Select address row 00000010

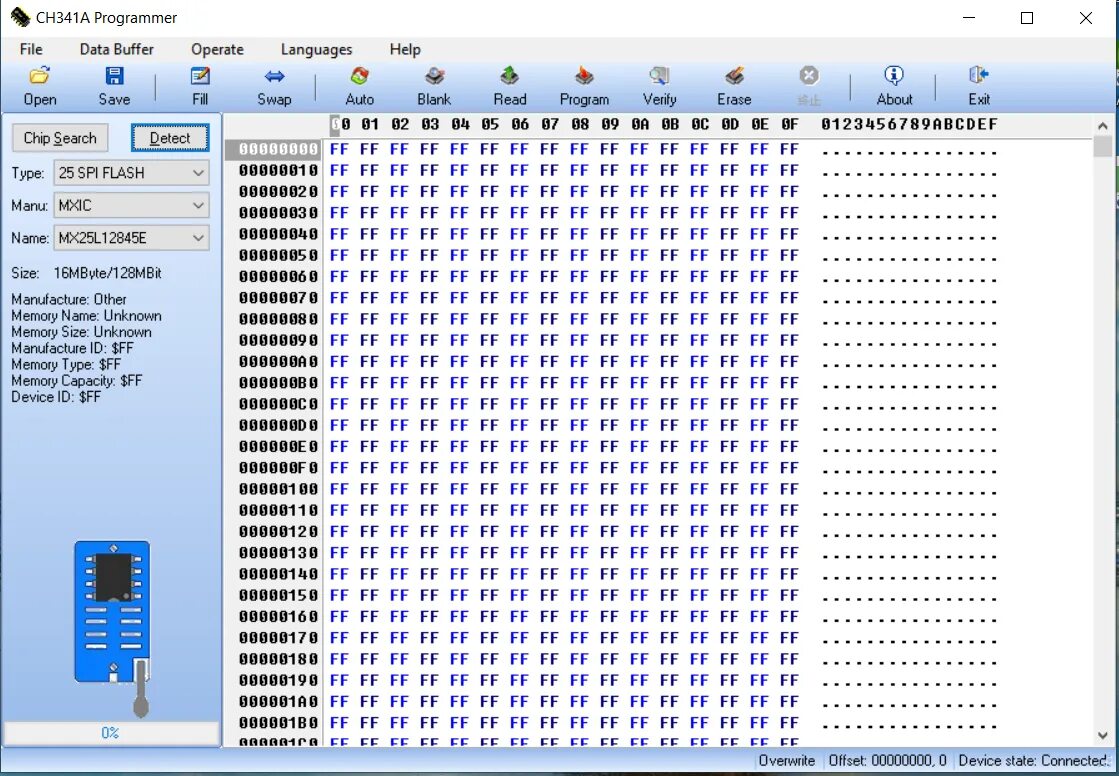[x=278, y=171]
